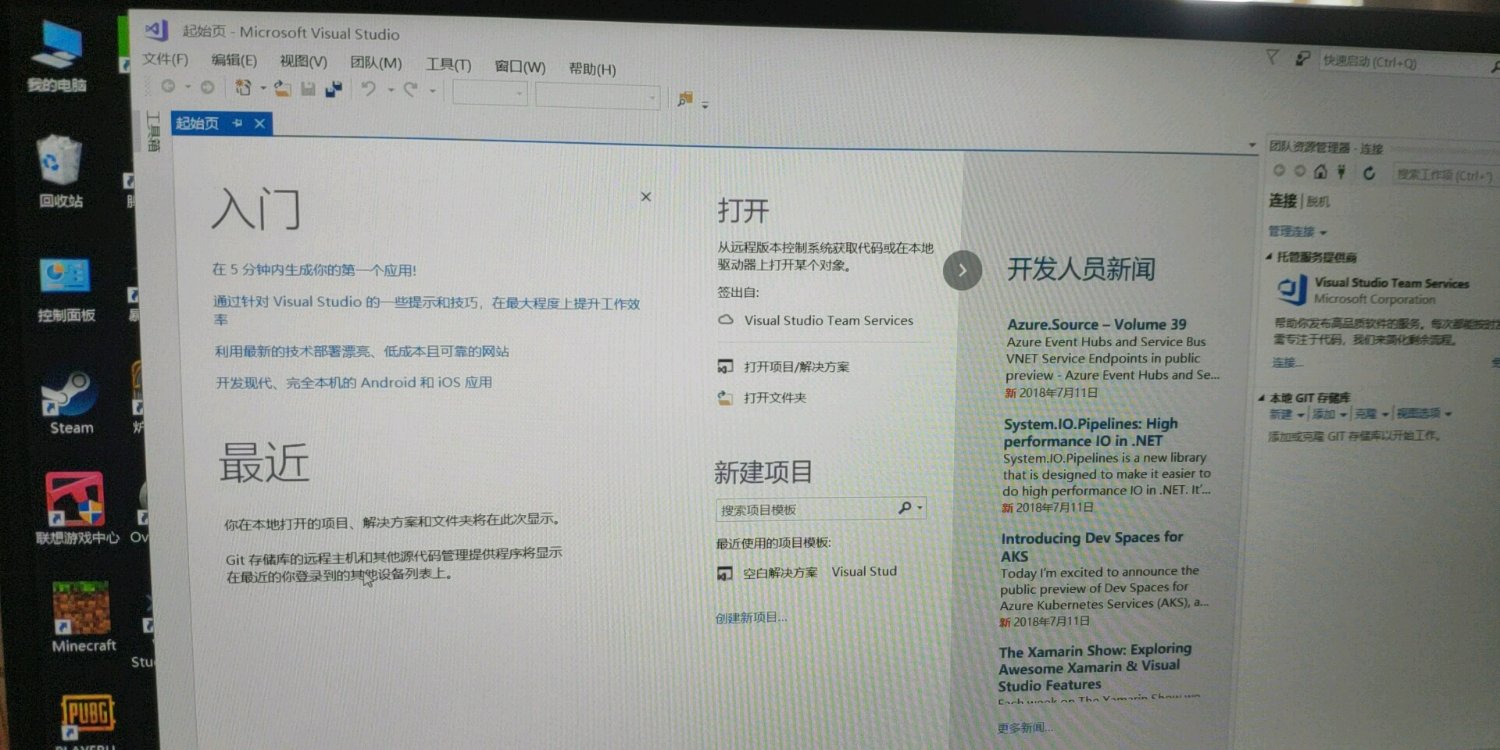
Task: Click the 创建新项目 link
Action: tap(751, 617)
